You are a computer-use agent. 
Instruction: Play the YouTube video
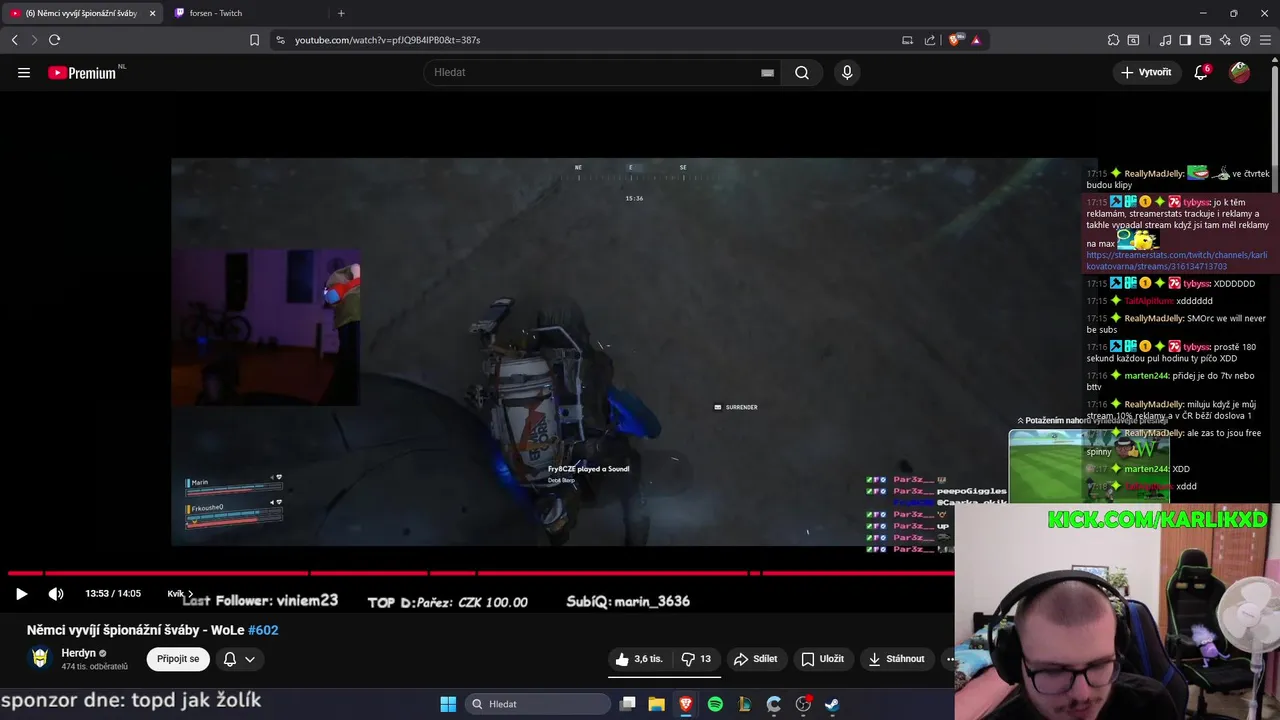tap(21, 594)
